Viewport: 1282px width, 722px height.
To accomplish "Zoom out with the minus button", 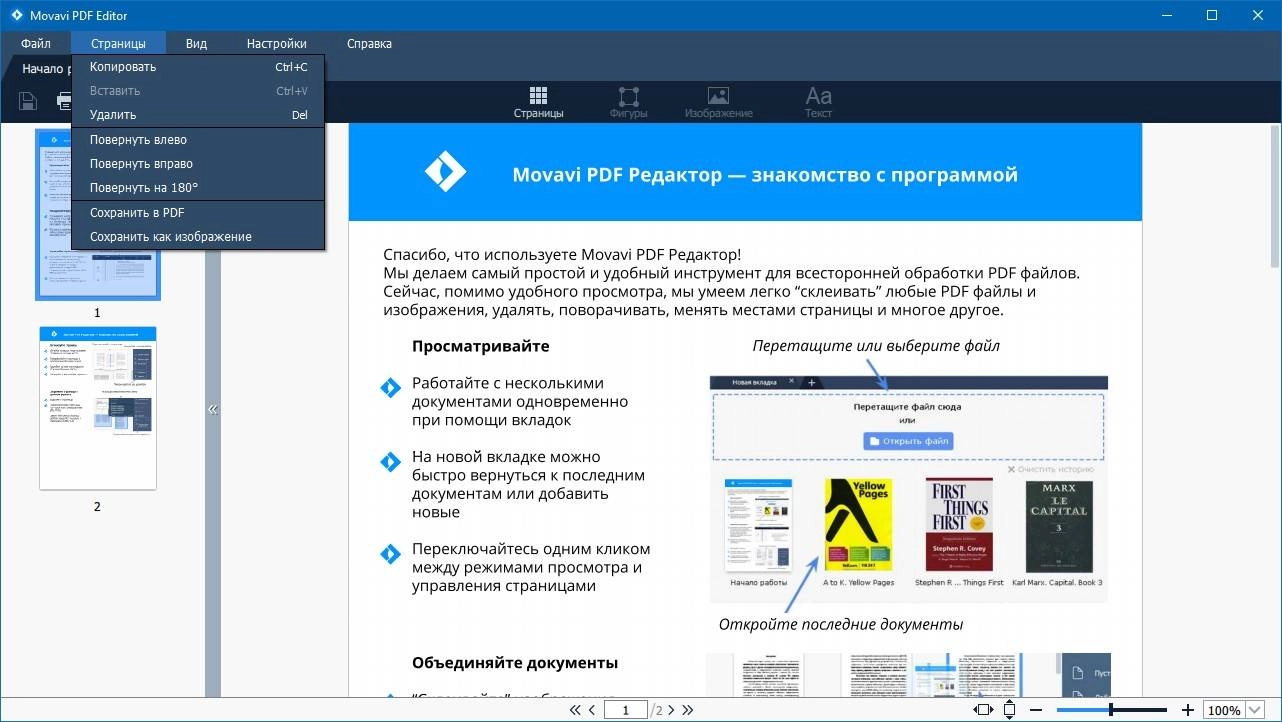I will [1036, 710].
